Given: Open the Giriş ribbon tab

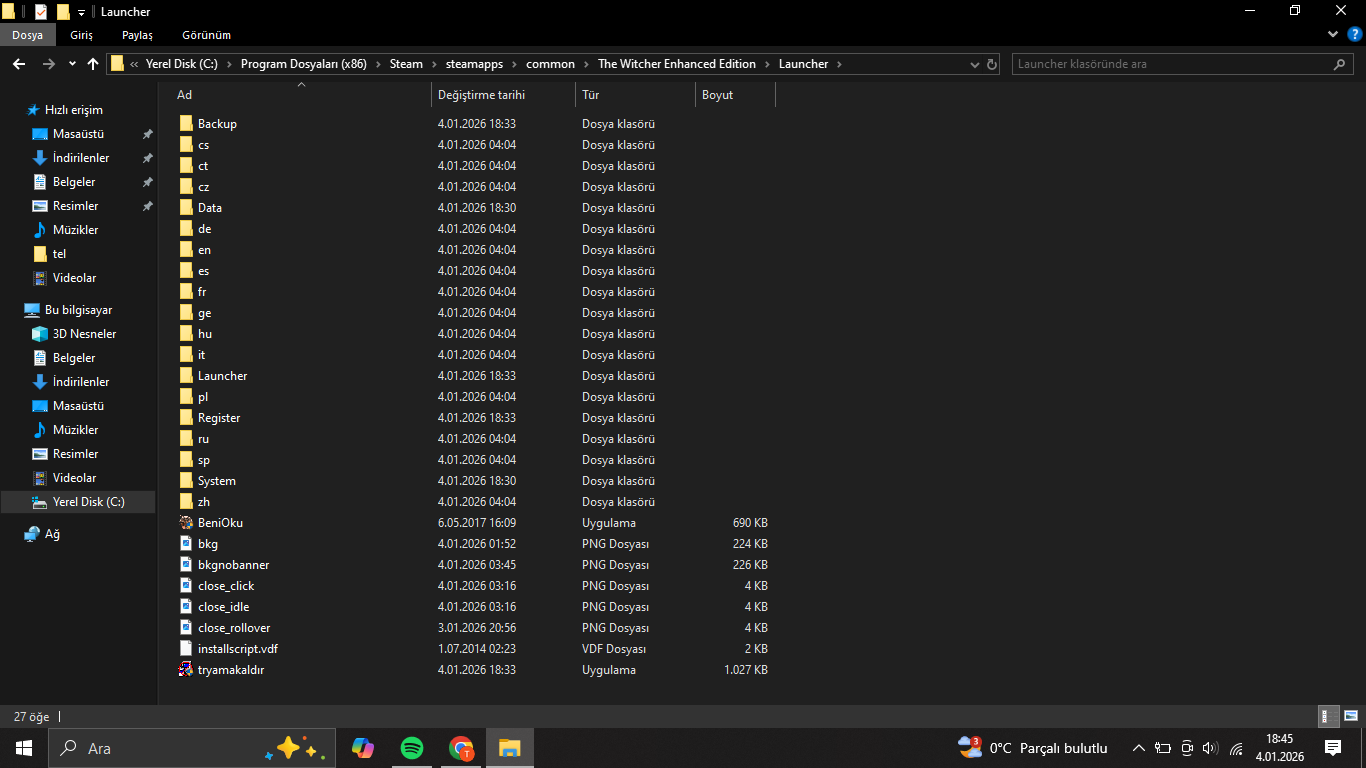Looking at the screenshot, I should 82,35.
